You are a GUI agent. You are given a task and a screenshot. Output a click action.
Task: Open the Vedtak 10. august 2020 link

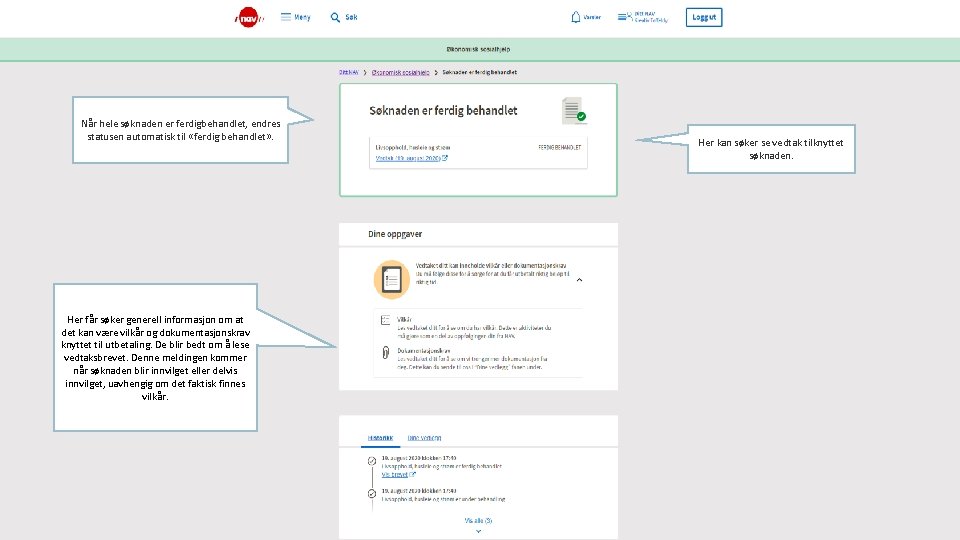pyautogui.click(x=411, y=158)
